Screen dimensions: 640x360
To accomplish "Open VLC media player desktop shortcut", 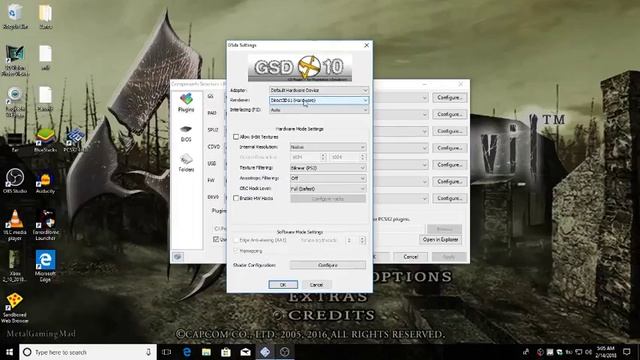I will click(15, 225).
